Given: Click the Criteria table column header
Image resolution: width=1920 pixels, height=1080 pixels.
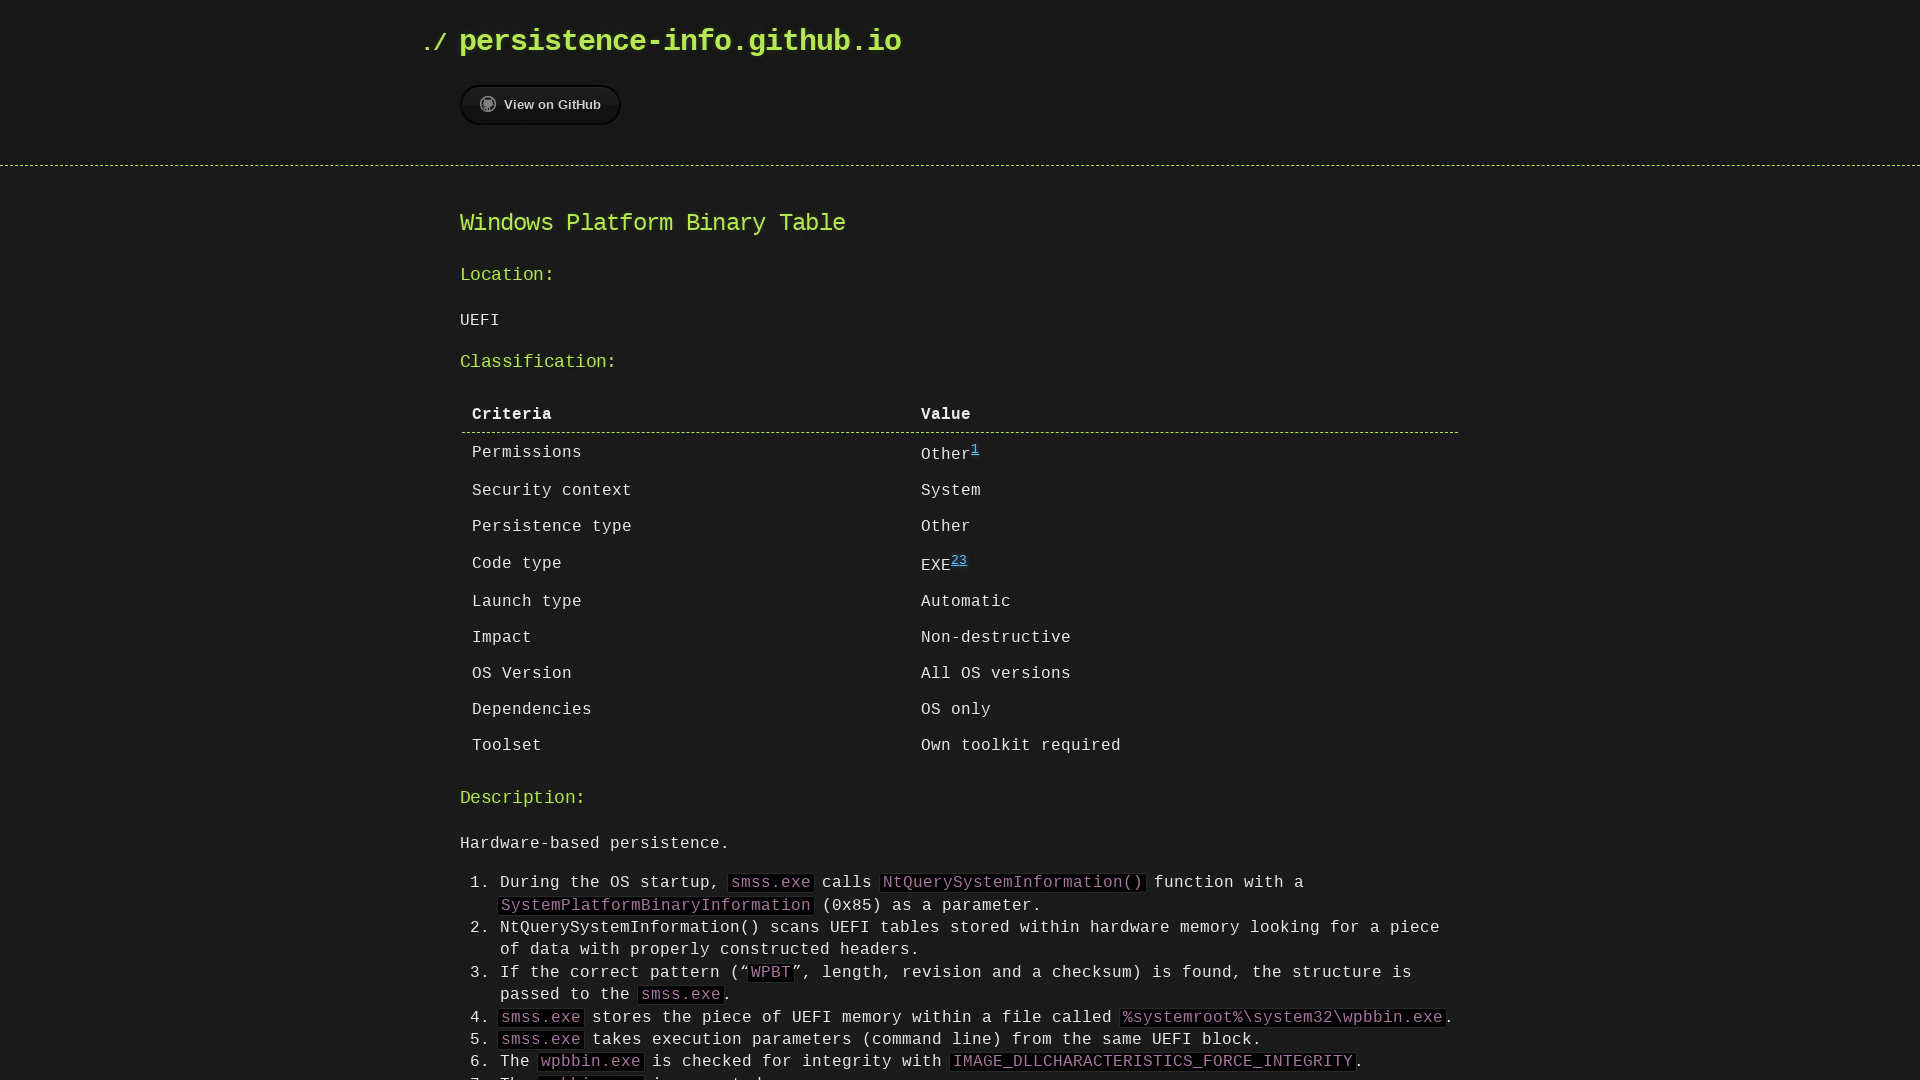Looking at the screenshot, I should 511,414.
